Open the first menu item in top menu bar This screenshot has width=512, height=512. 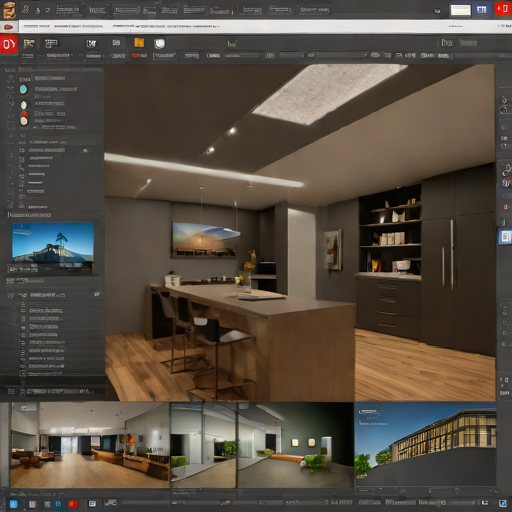click(x=68, y=9)
